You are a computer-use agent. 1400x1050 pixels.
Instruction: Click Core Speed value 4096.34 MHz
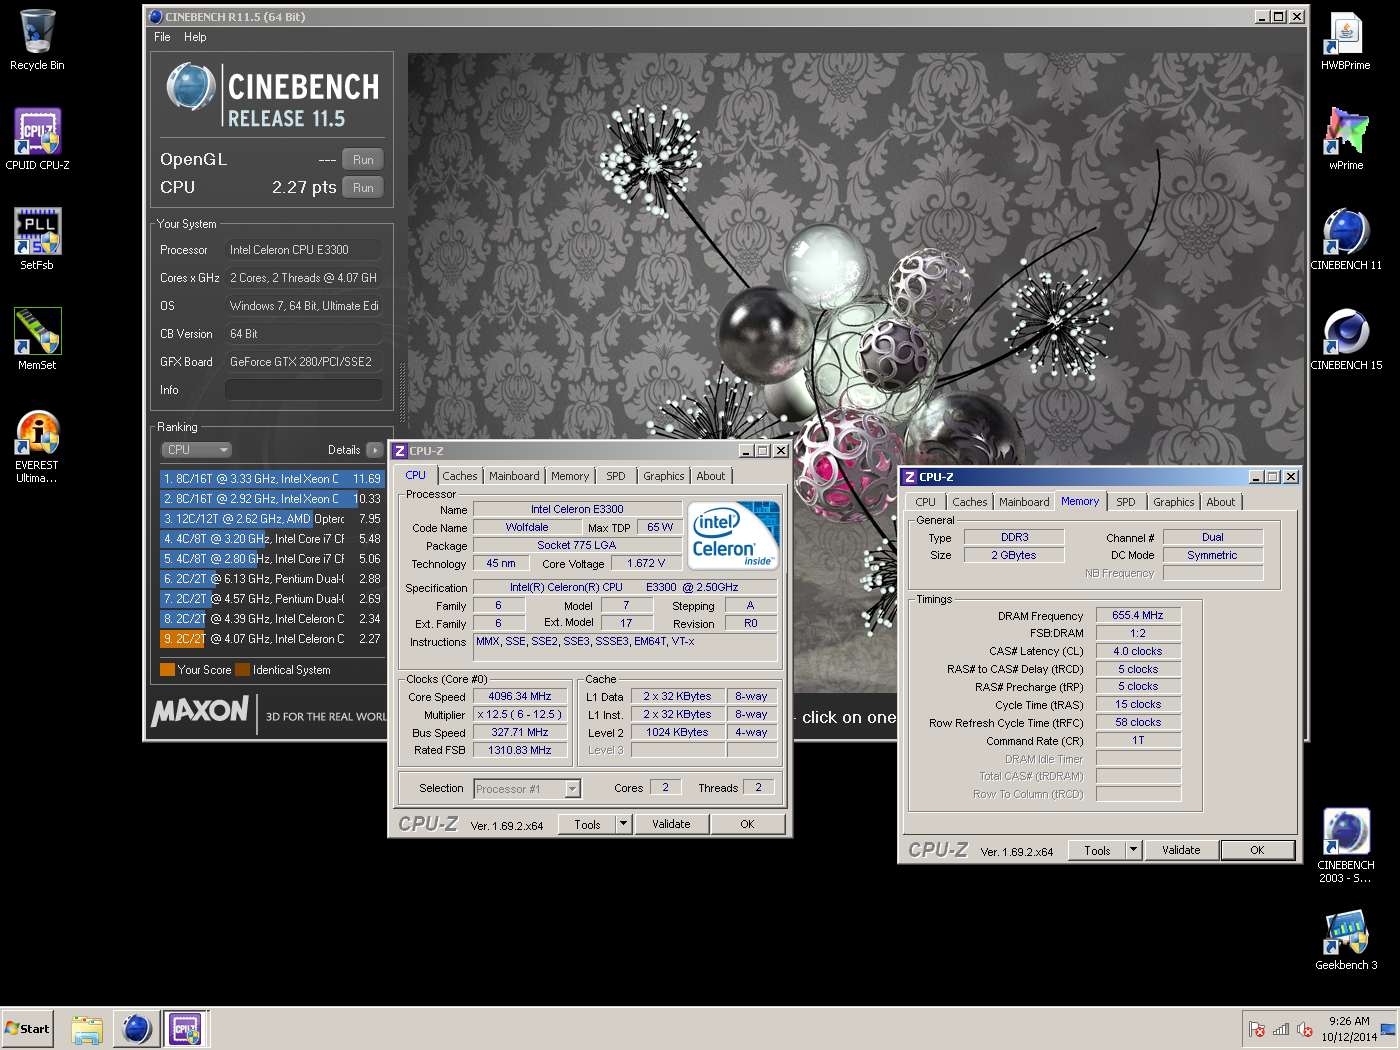pyautogui.click(x=520, y=696)
